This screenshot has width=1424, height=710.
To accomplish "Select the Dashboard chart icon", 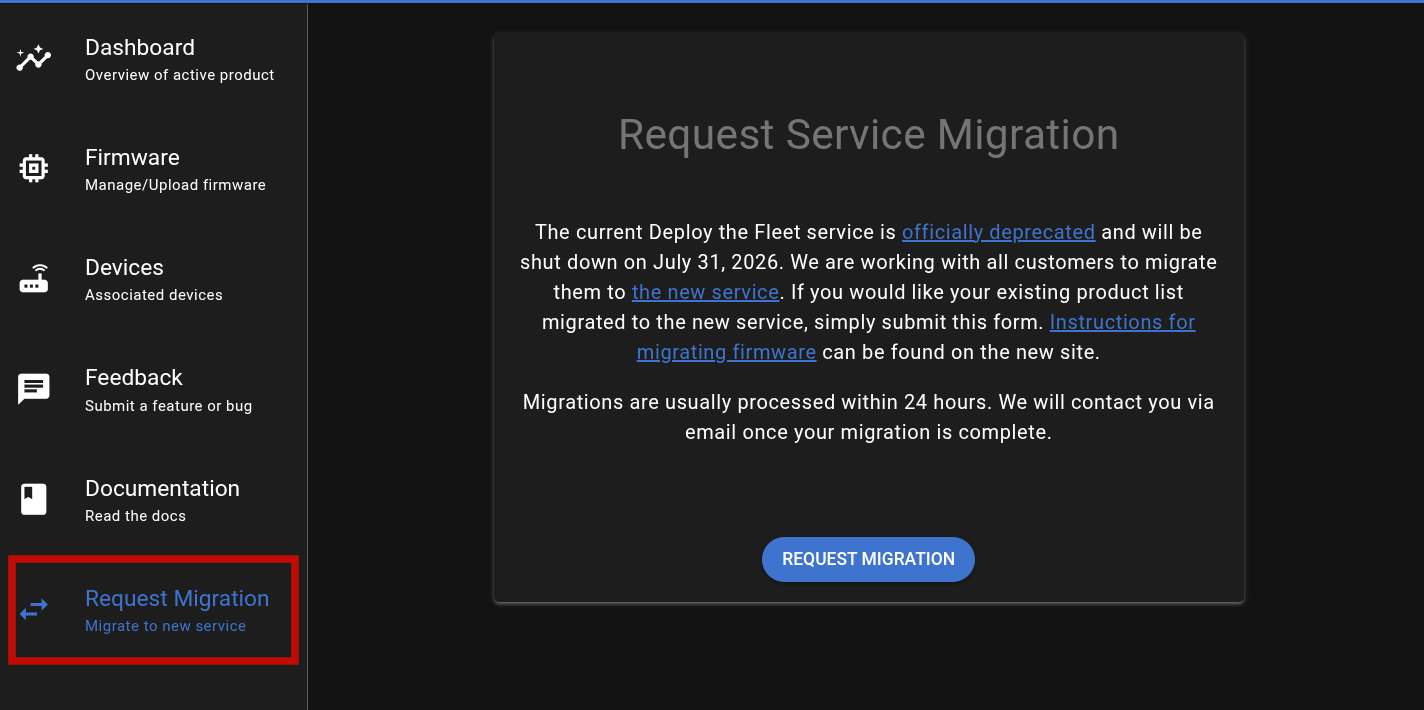I will coord(33,58).
